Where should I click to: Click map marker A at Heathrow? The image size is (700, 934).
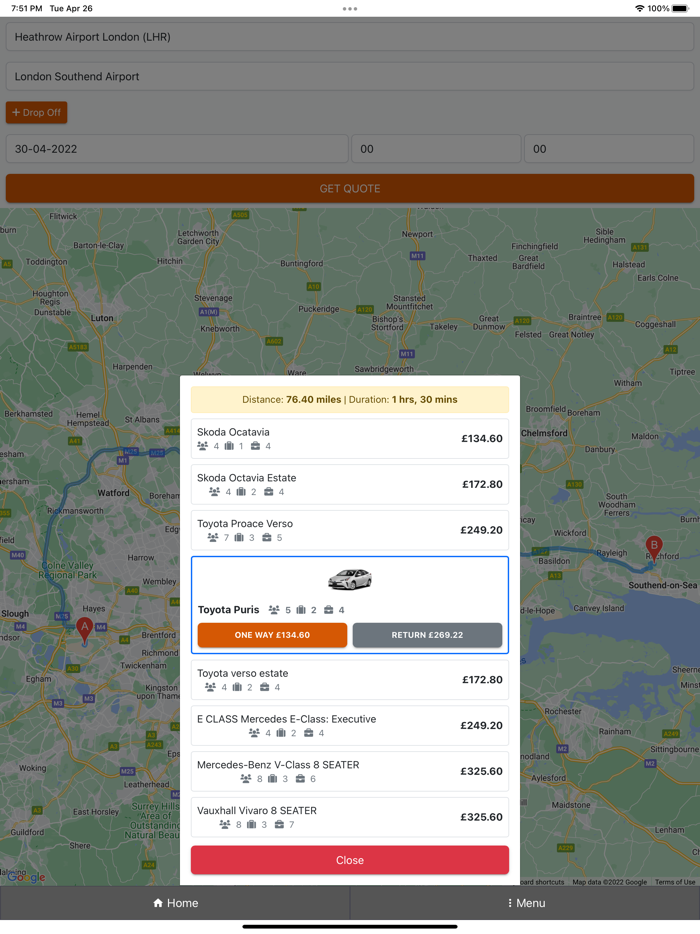click(x=85, y=630)
